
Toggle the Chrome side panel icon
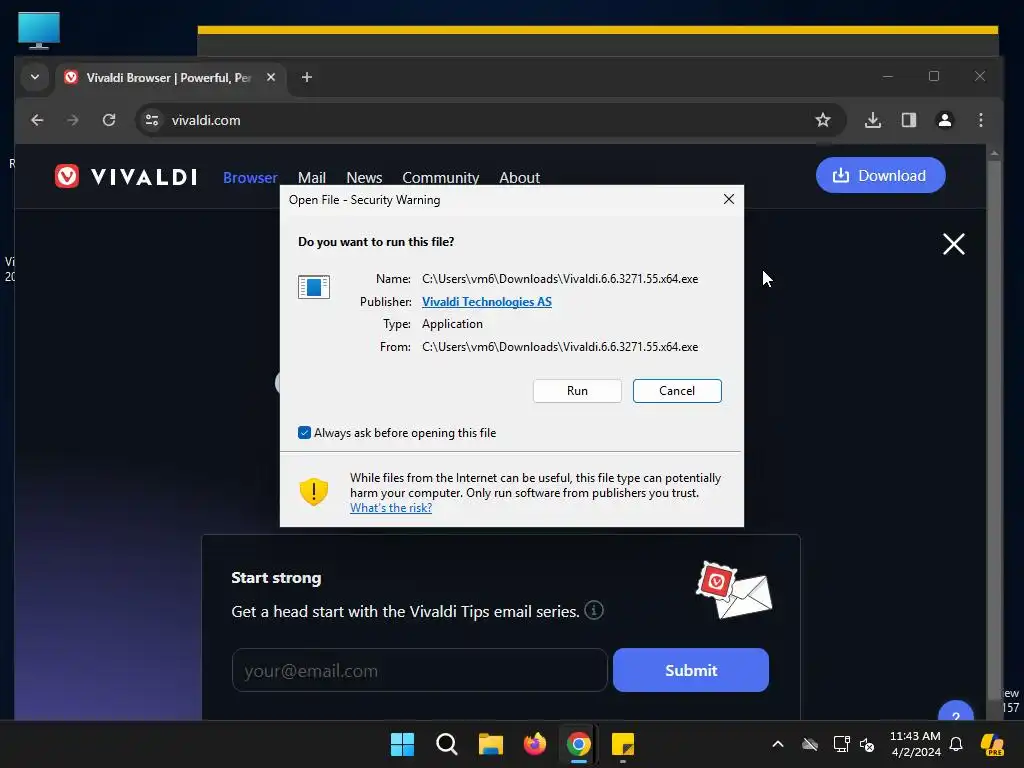click(908, 120)
